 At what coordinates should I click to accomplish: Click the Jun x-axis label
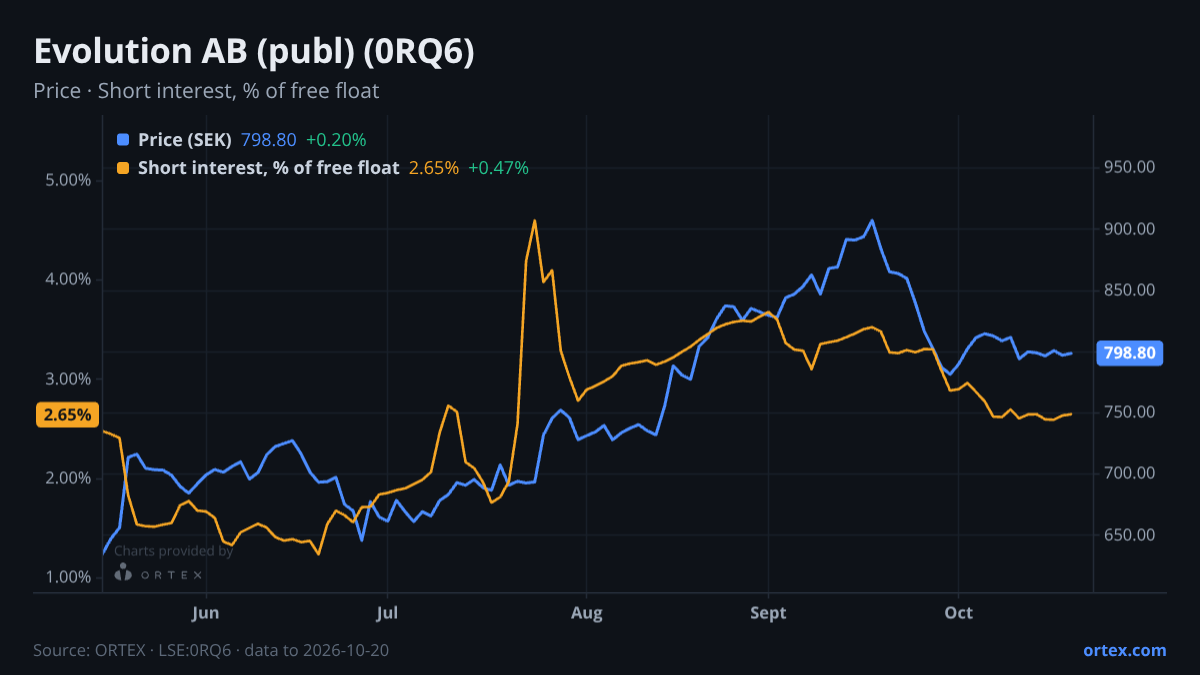pyautogui.click(x=206, y=612)
